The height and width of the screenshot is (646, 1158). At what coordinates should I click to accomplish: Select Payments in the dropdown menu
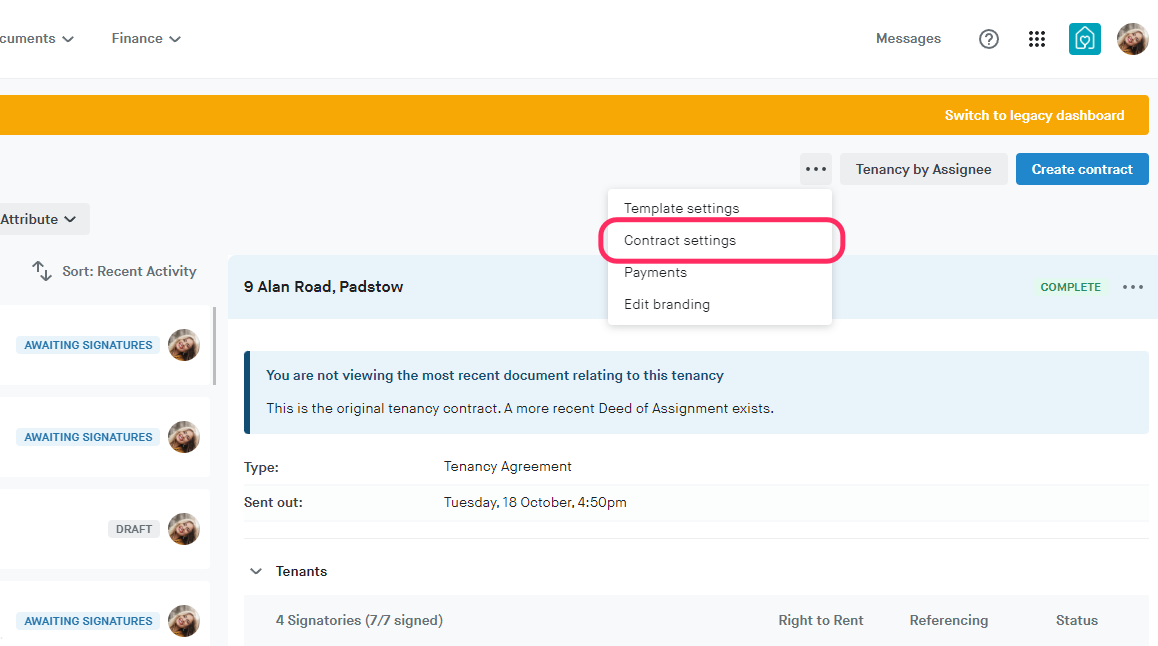[655, 272]
